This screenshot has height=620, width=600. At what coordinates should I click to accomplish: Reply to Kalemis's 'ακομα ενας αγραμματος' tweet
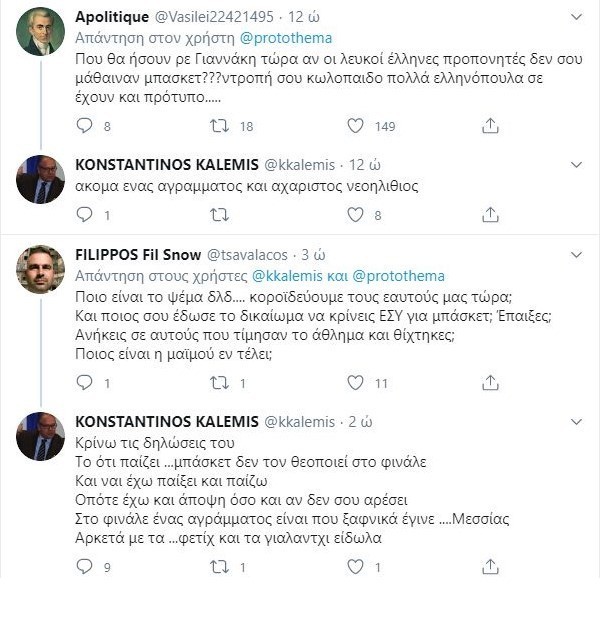pyautogui.click(x=85, y=214)
